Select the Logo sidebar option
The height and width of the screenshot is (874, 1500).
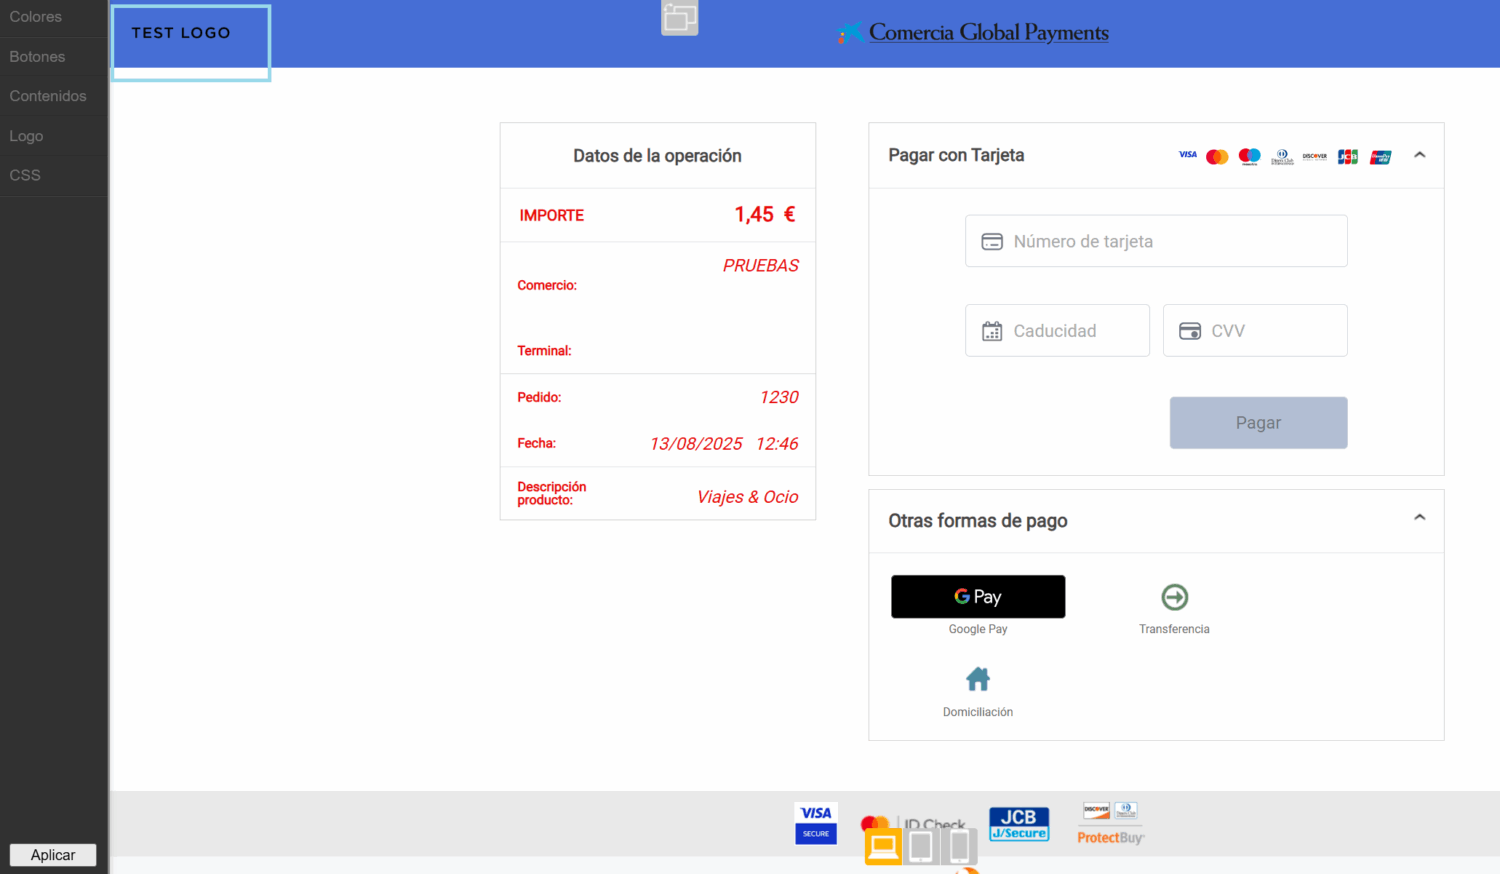[x=27, y=136]
